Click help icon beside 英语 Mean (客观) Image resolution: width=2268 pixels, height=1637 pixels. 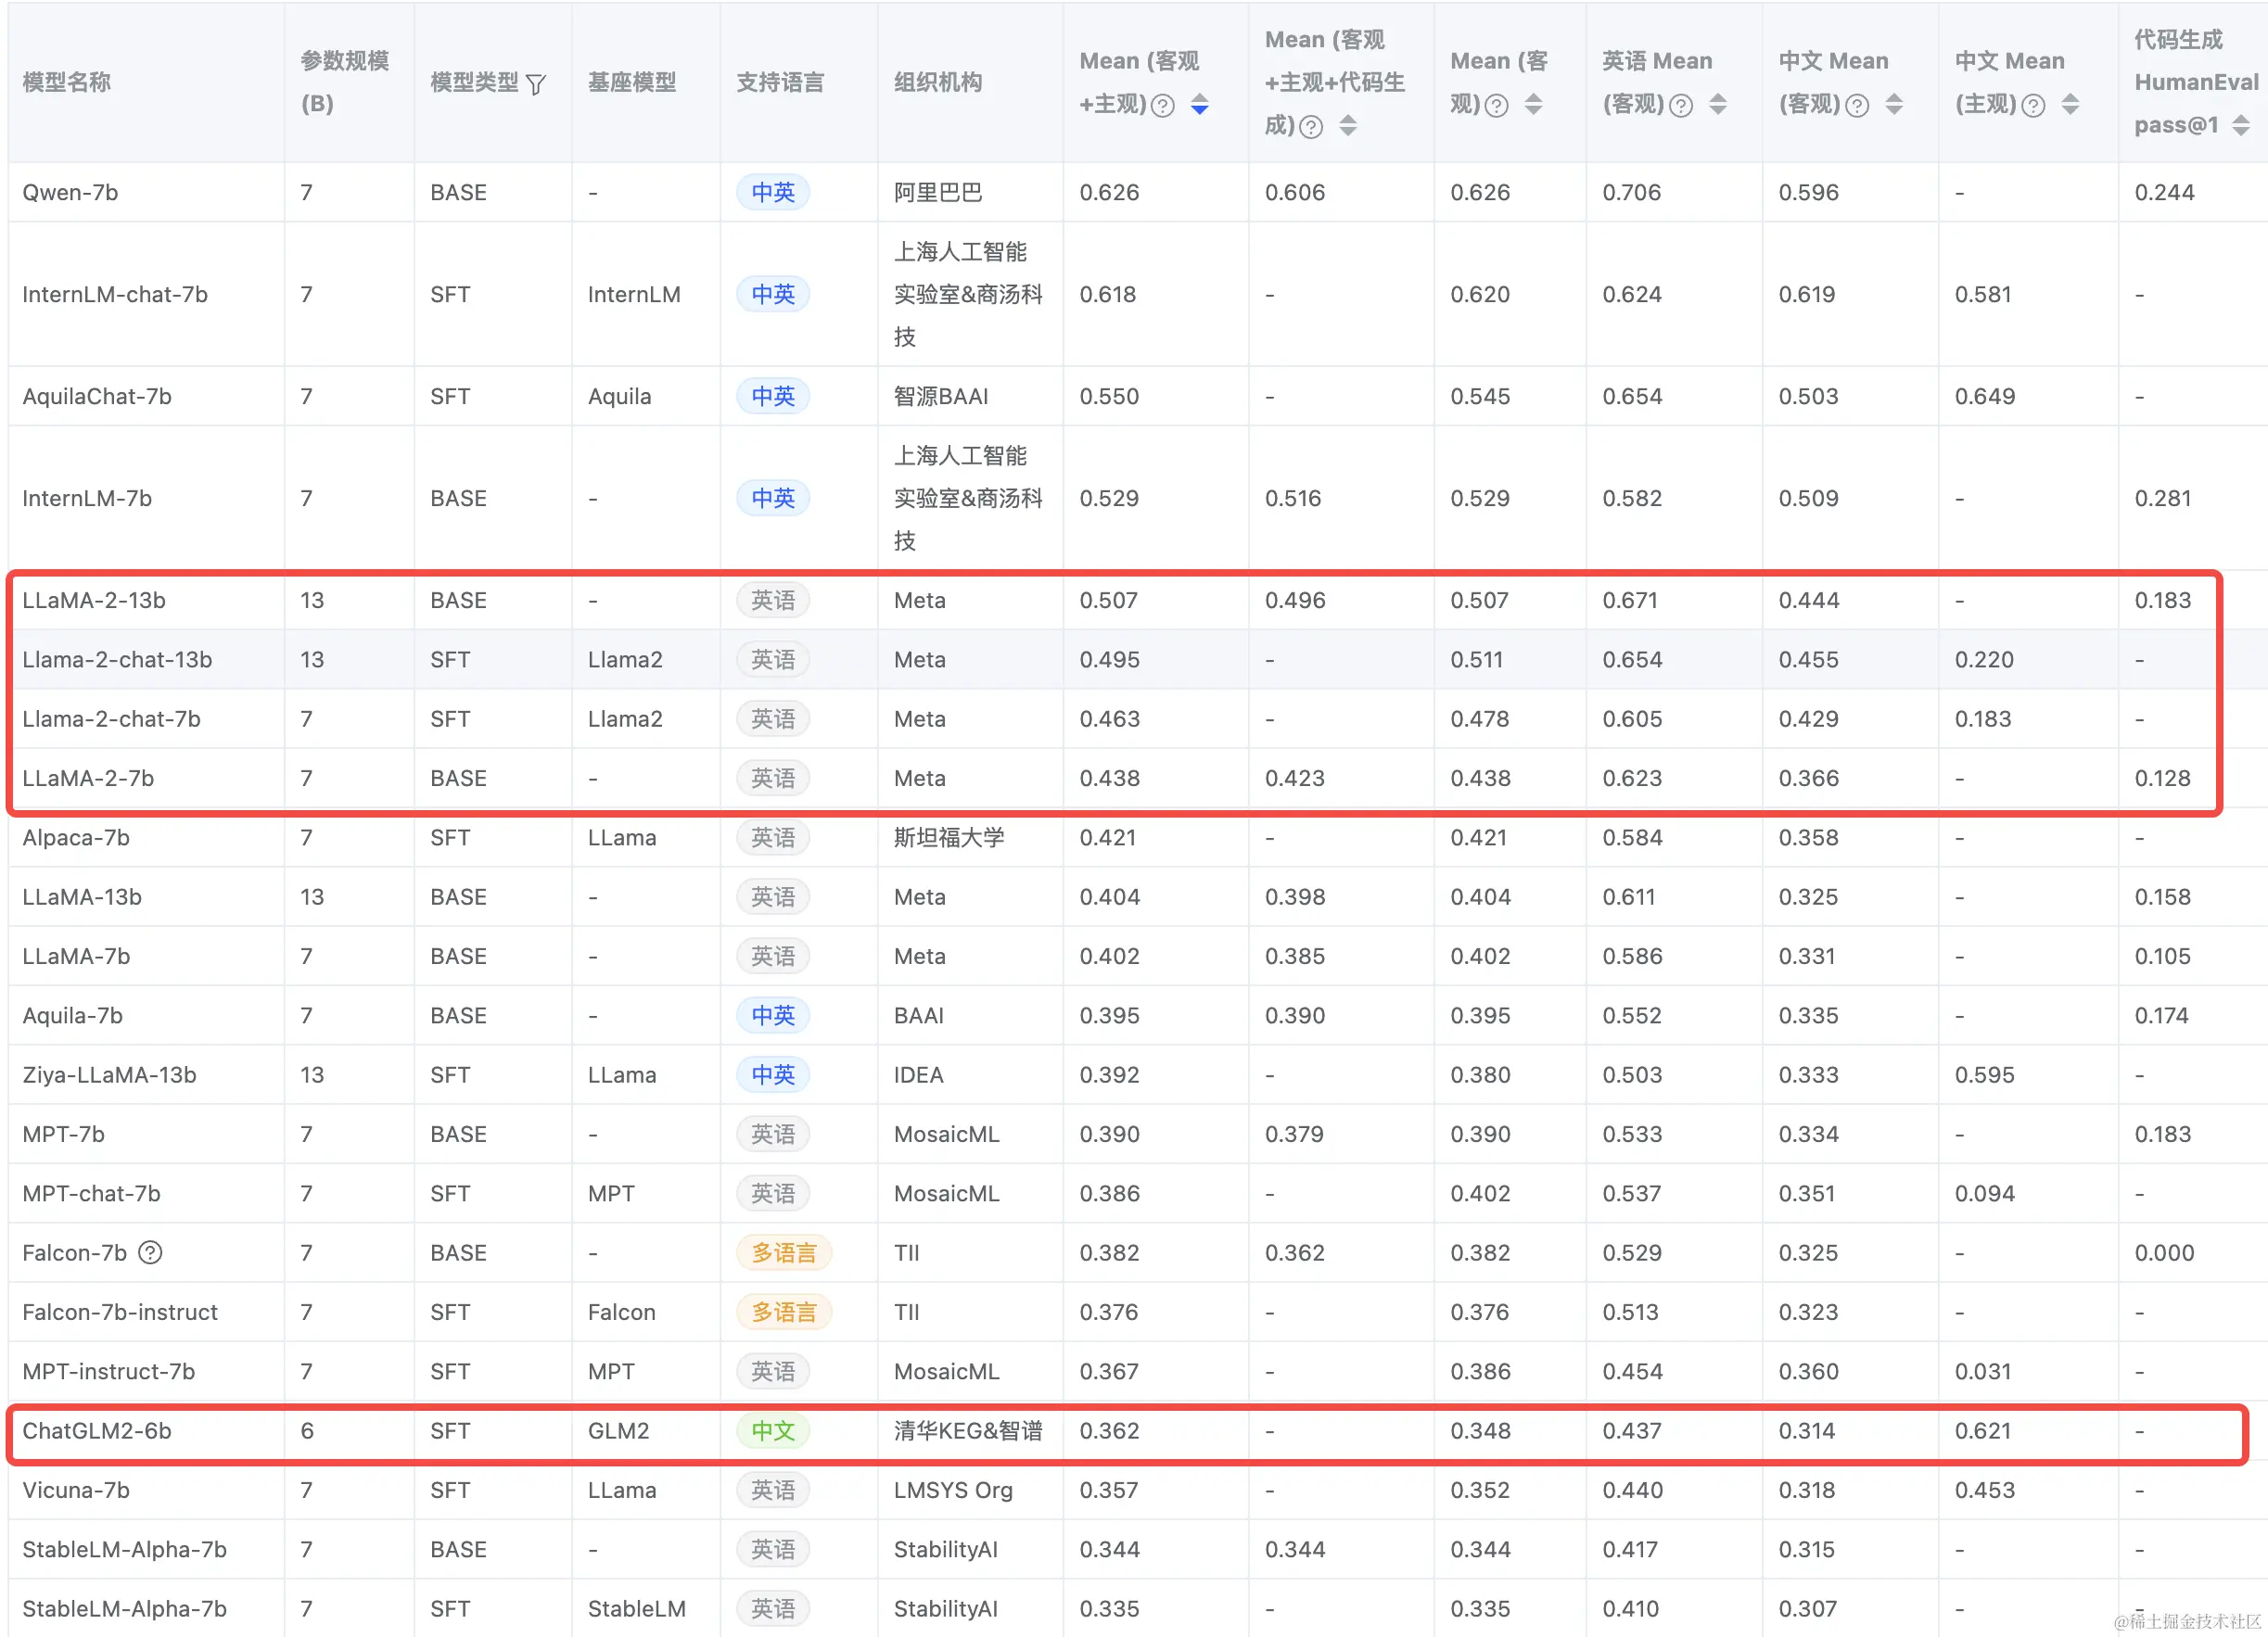[1681, 105]
